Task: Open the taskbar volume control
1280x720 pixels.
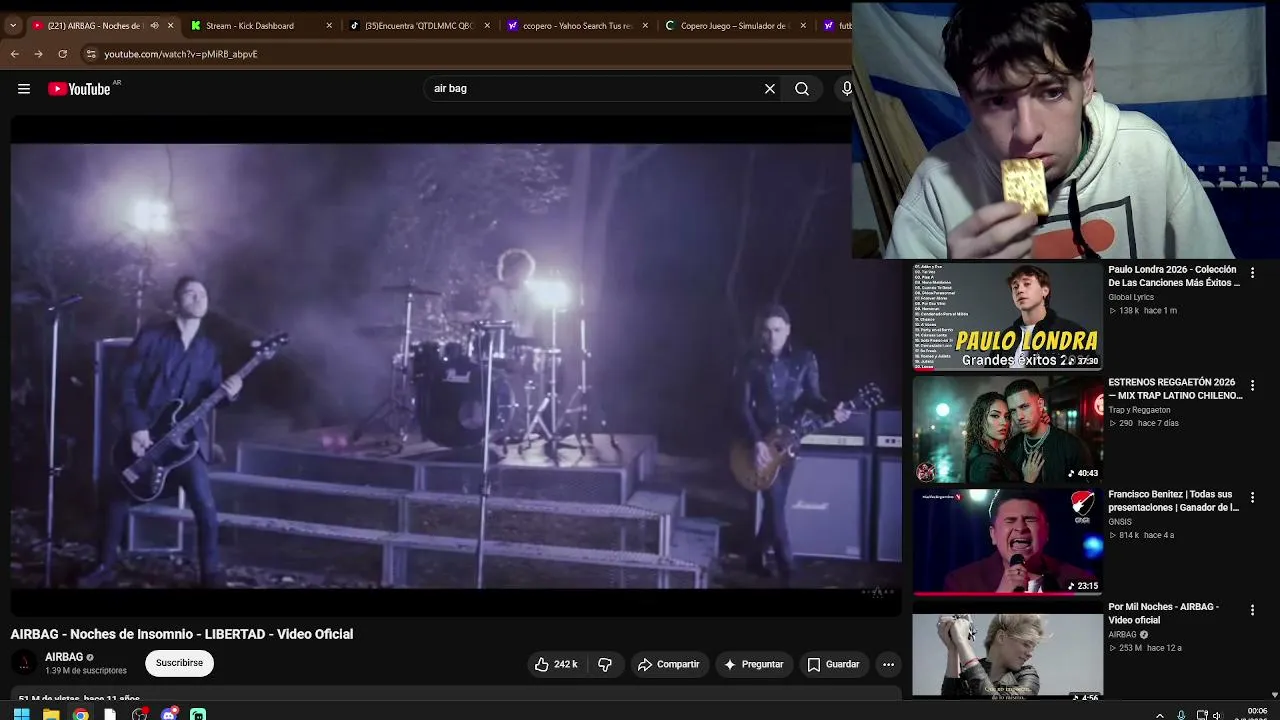Action: (1217, 715)
